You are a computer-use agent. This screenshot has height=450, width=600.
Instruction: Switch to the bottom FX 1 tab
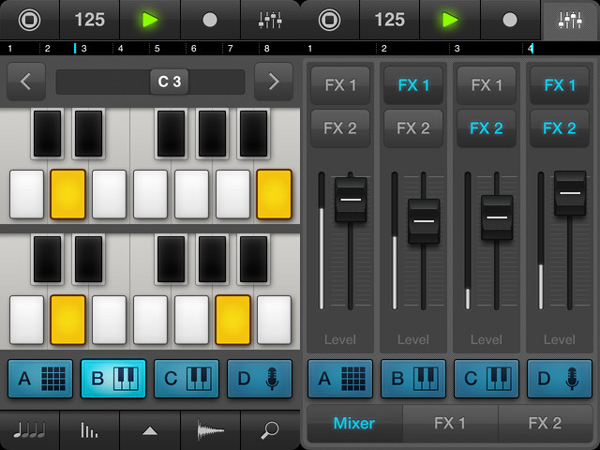pyautogui.click(x=450, y=423)
